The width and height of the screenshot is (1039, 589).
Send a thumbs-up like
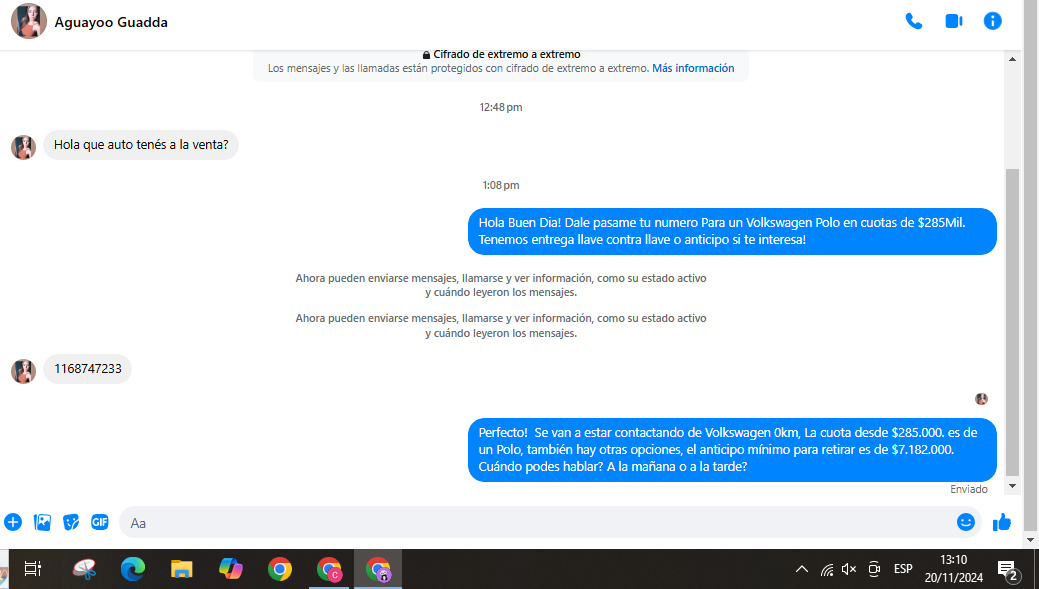1001,522
